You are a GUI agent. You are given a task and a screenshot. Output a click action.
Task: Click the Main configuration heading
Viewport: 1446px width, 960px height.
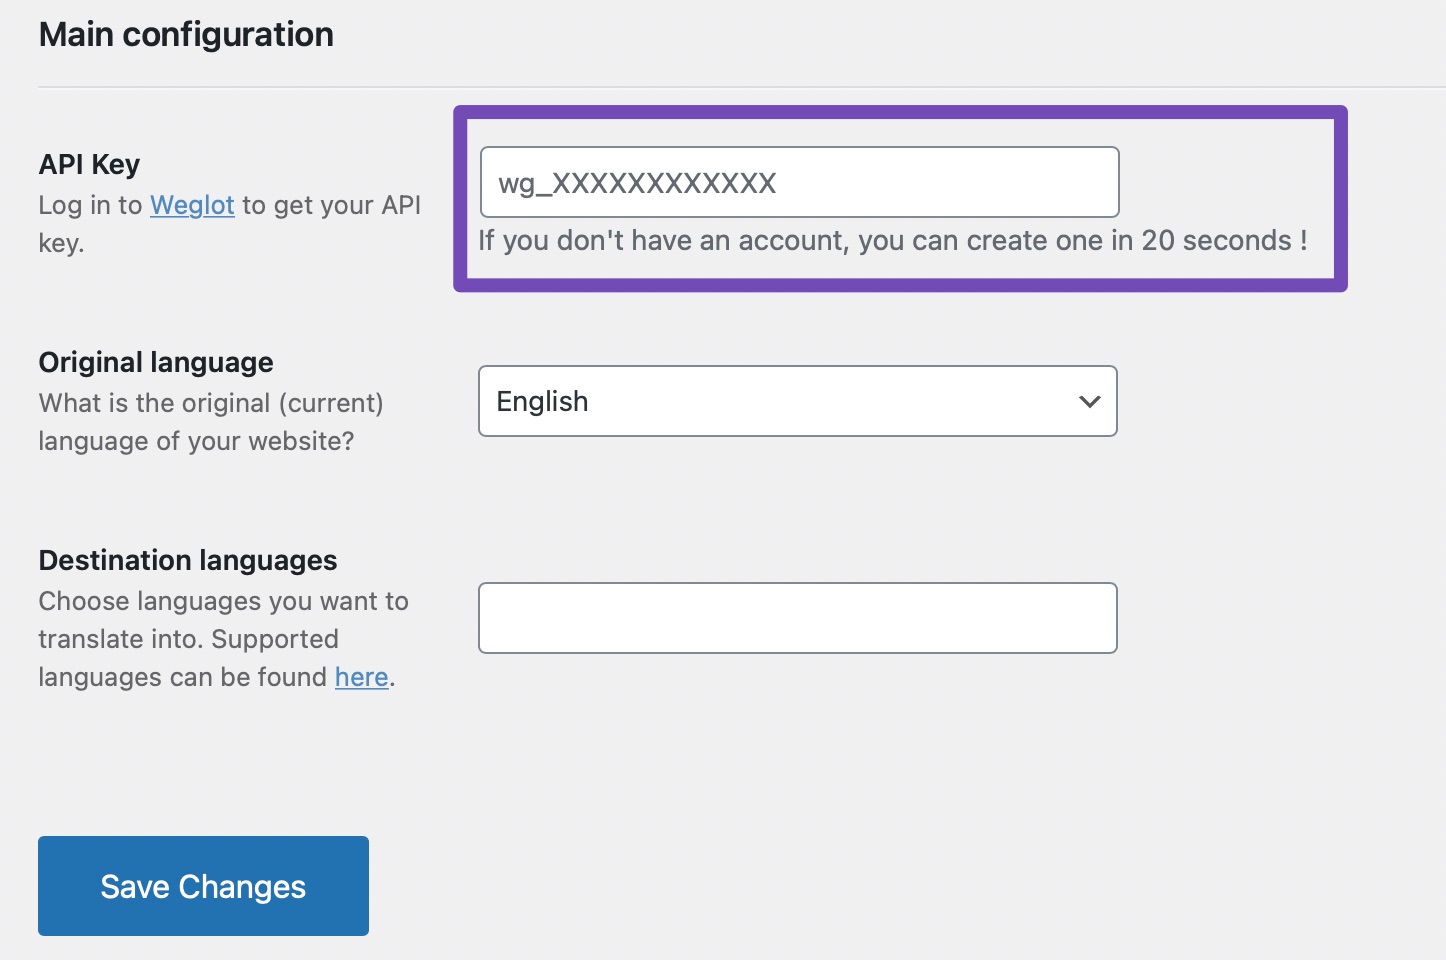click(186, 33)
